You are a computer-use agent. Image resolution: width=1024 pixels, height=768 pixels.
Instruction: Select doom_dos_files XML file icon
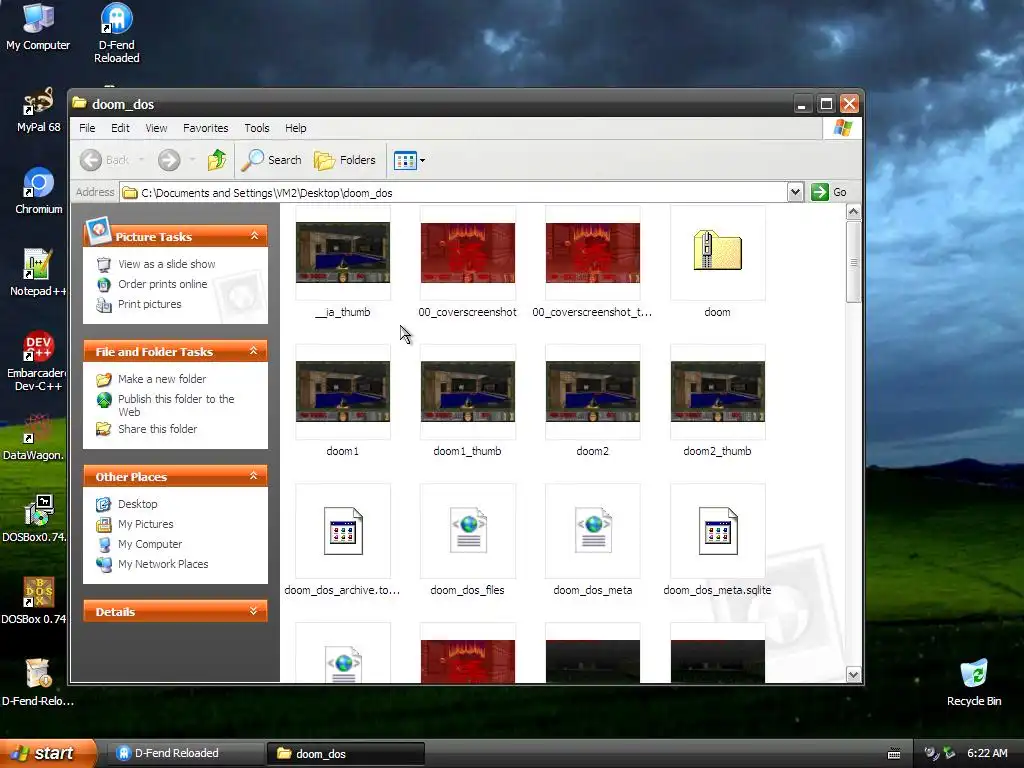tap(468, 531)
